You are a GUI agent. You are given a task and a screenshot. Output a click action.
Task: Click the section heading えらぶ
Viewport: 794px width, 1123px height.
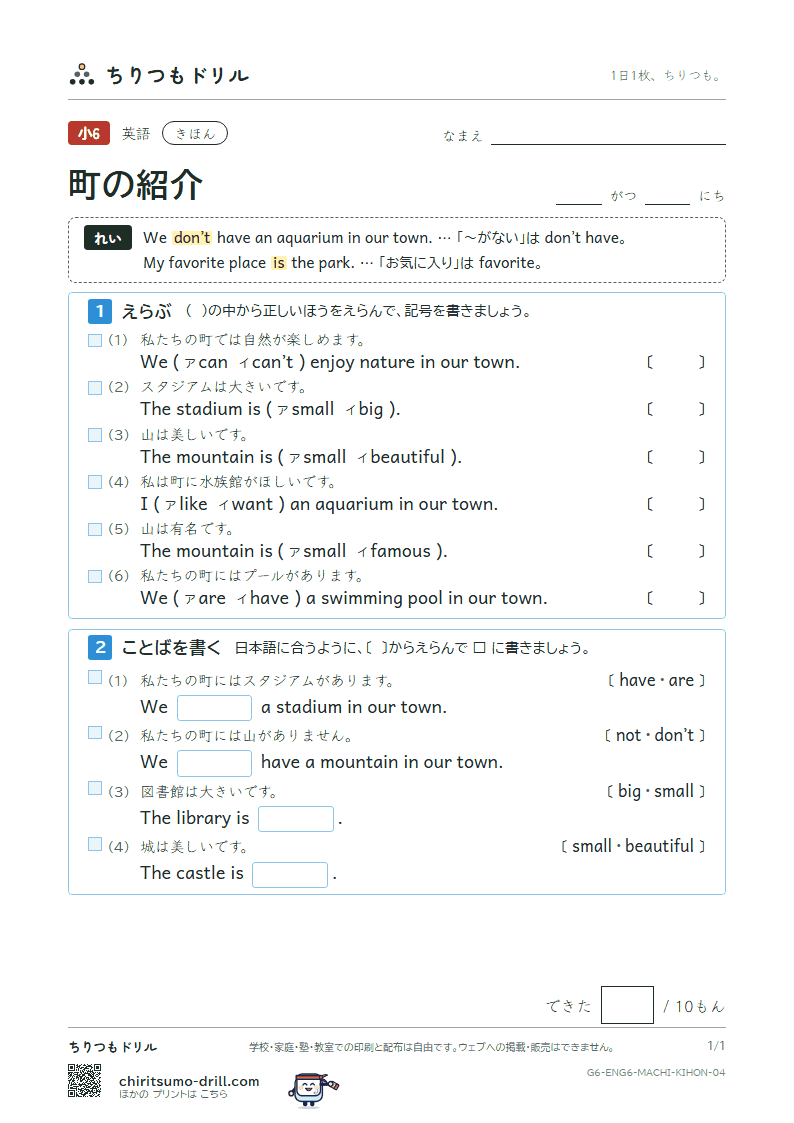147,312
